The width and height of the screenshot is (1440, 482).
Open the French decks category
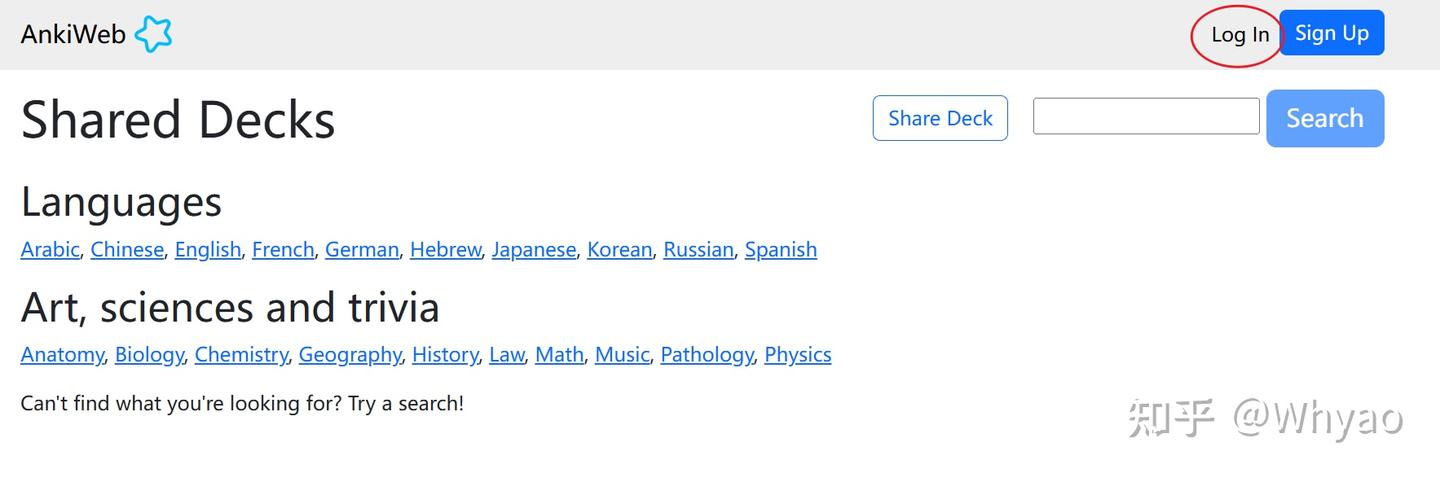tap(283, 249)
